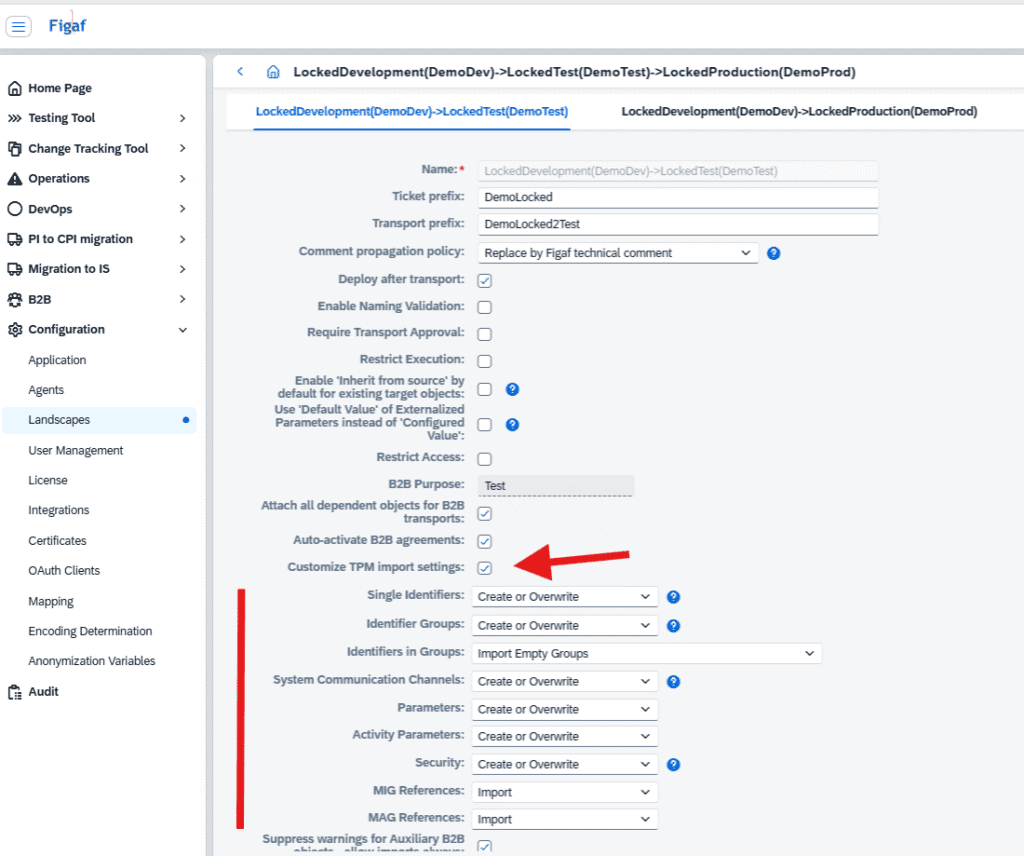Image resolution: width=1024 pixels, height=856 pixels.
Task: Click the Audit clipboard icon
Action: point(14,692)
